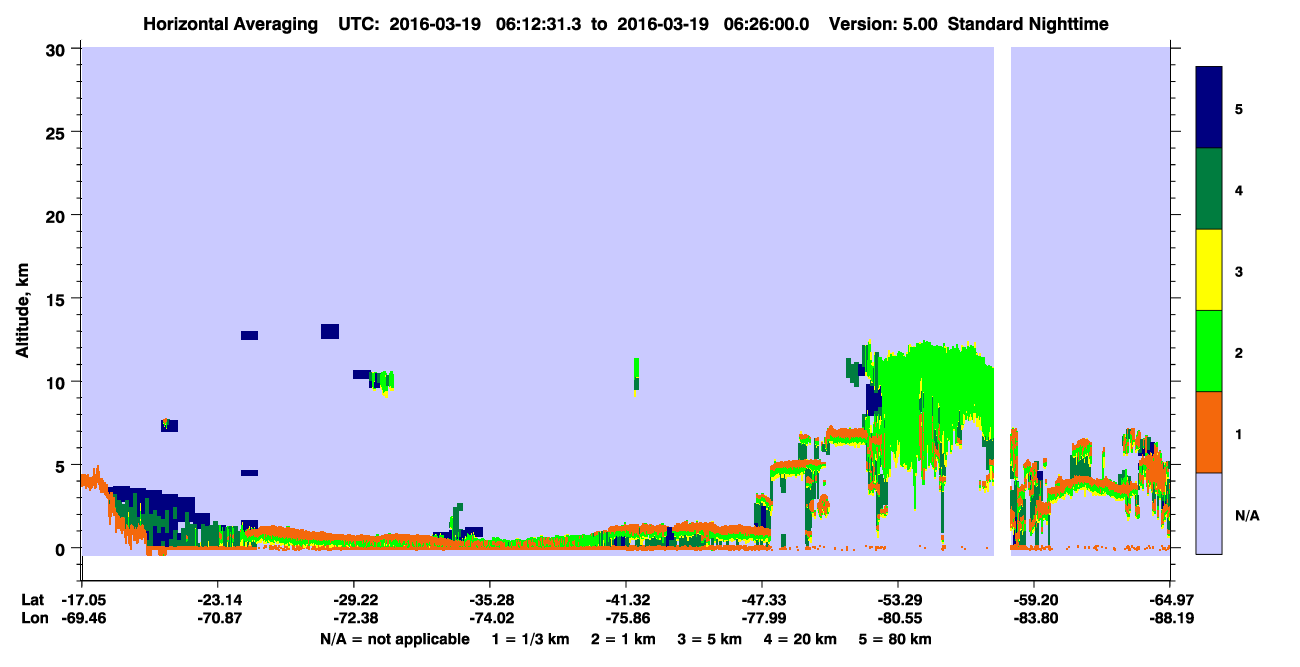Click latitude value -47.33
This screenshot has height=667, width=1300.
pos(762,600)
